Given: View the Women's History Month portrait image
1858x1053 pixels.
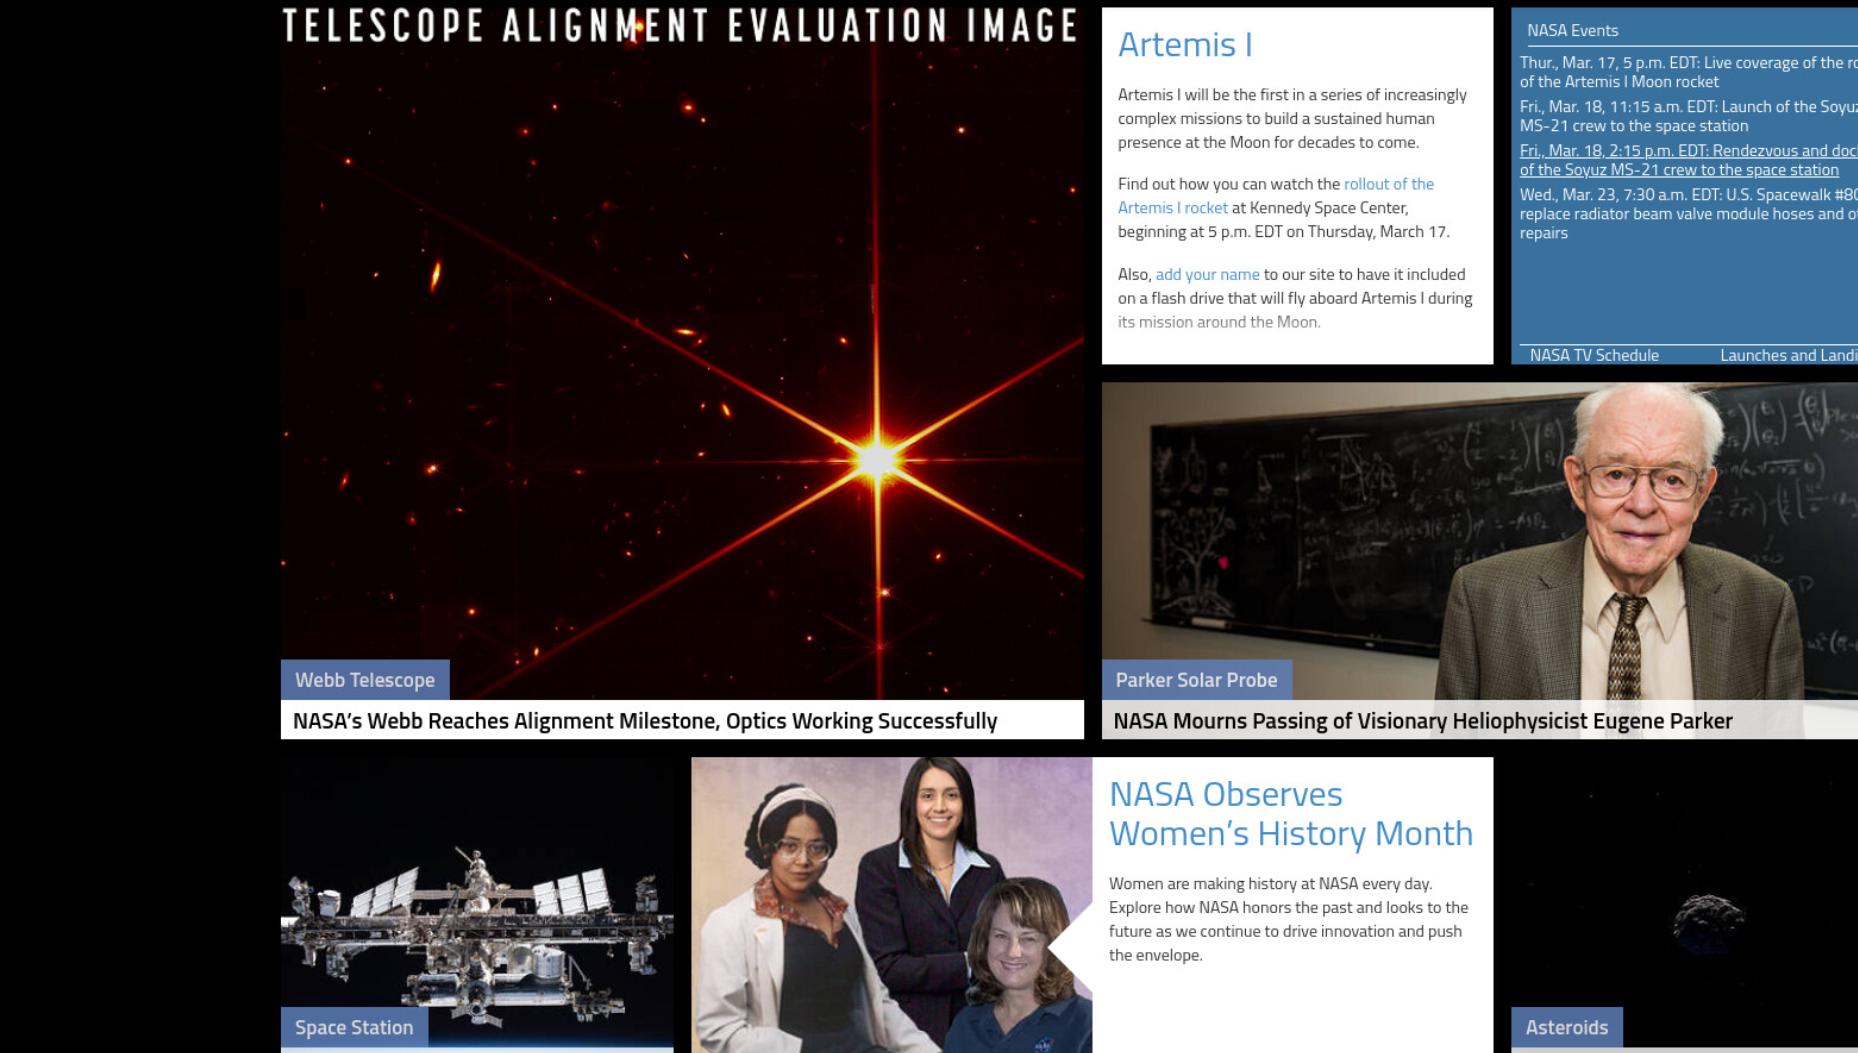Looking at the screenshot, I should click(892, 905).
